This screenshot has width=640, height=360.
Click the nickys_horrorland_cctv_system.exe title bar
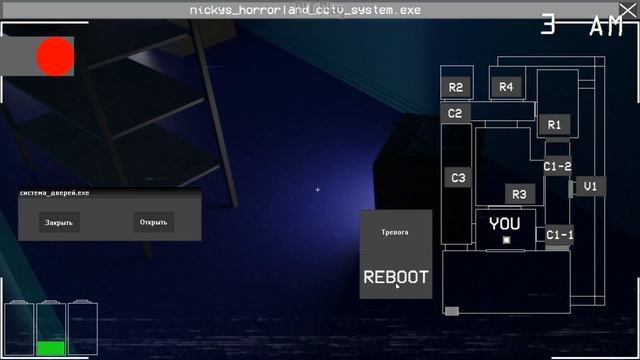305,10
